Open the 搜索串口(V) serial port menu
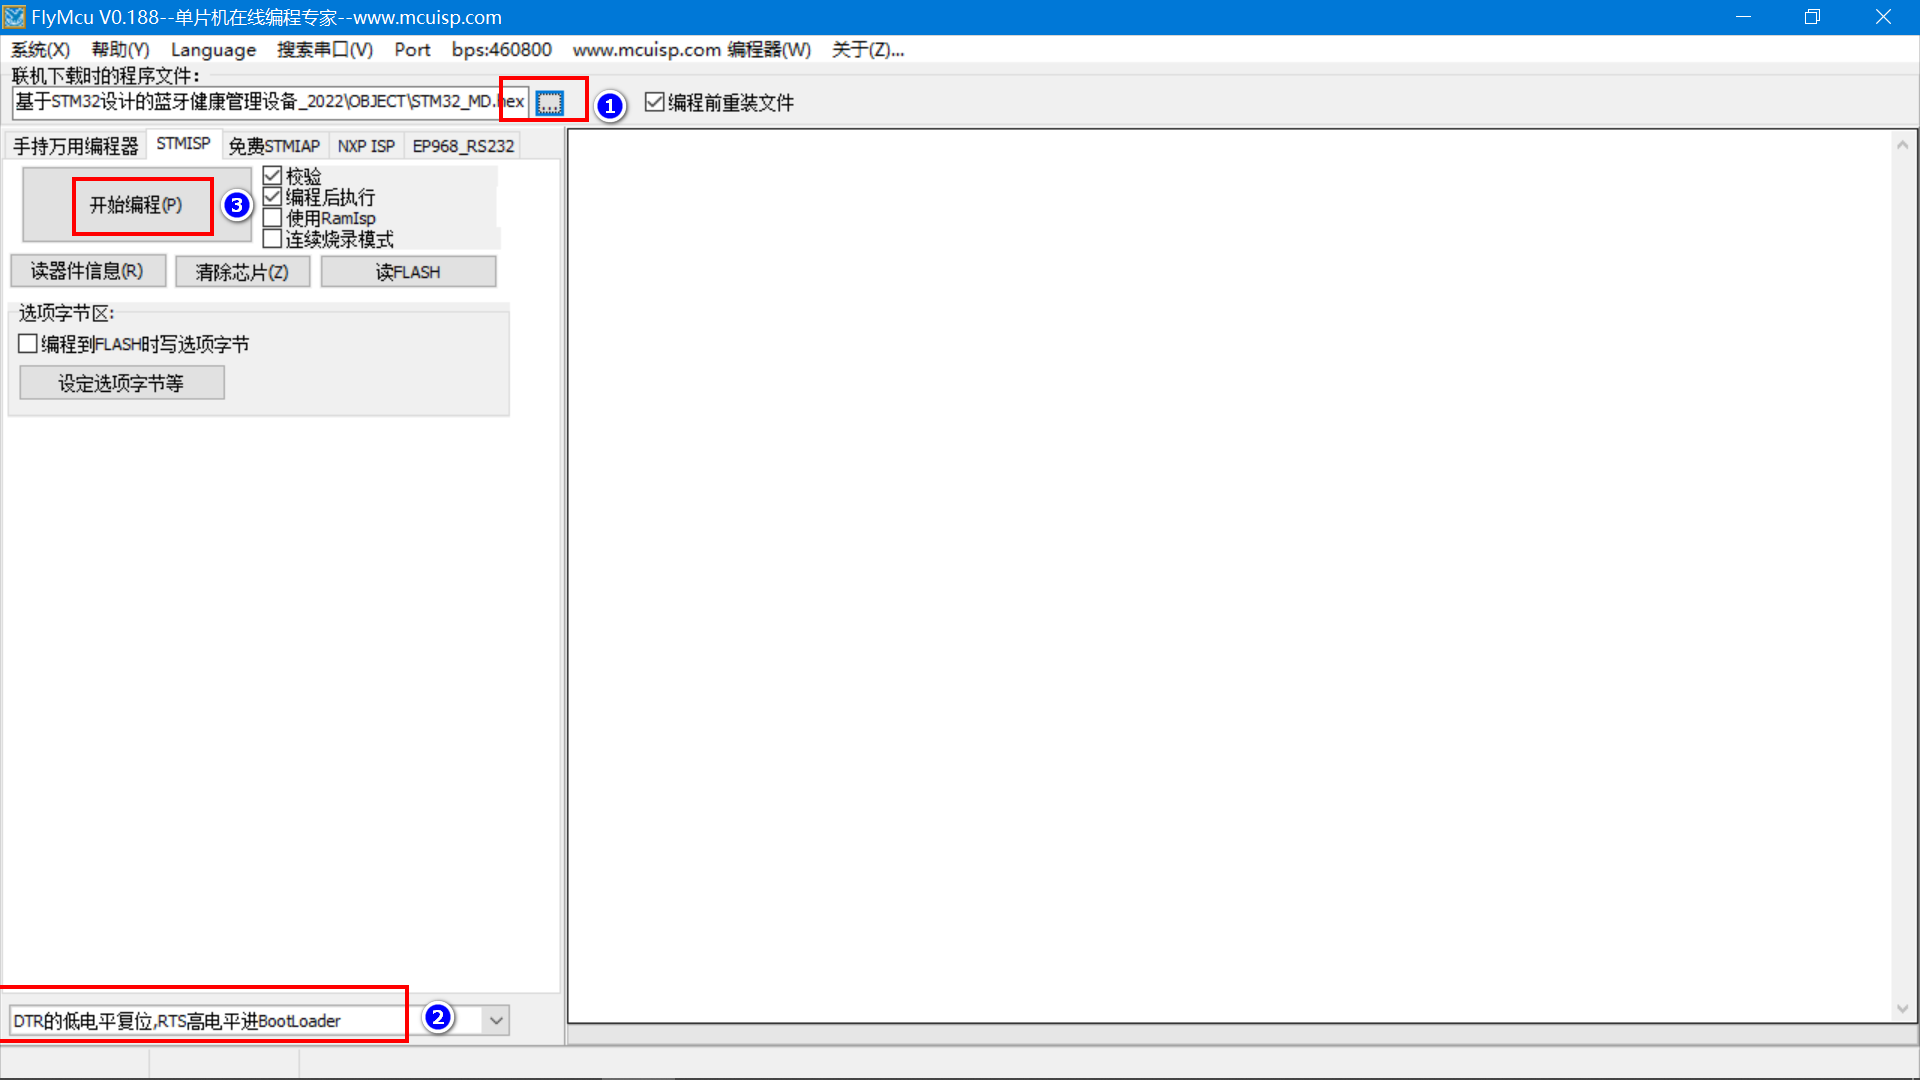Screen dimensions: 1920x1080 (x=325, y=49)
